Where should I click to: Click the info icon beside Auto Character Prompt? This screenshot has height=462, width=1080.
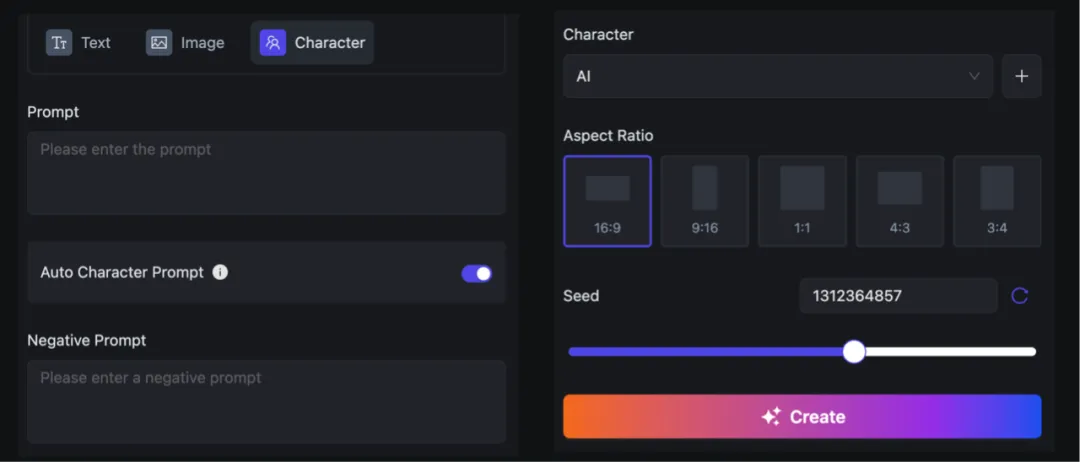point(220,272)
